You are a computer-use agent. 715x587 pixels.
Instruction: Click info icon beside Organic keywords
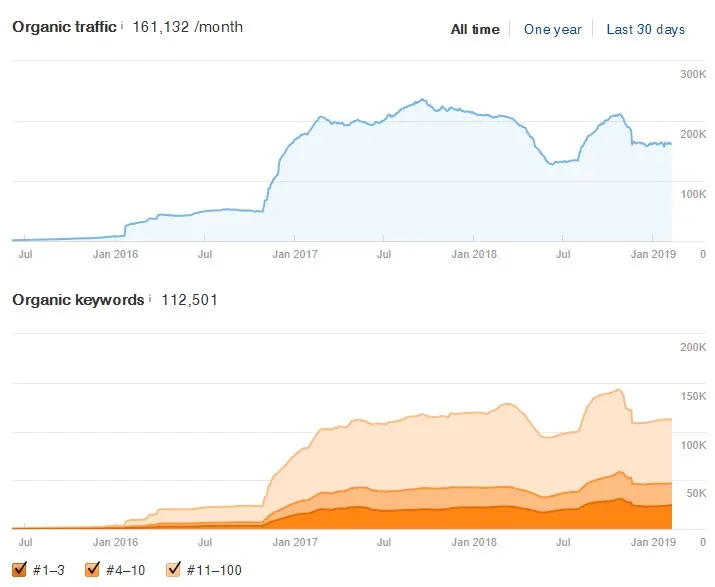150,299
